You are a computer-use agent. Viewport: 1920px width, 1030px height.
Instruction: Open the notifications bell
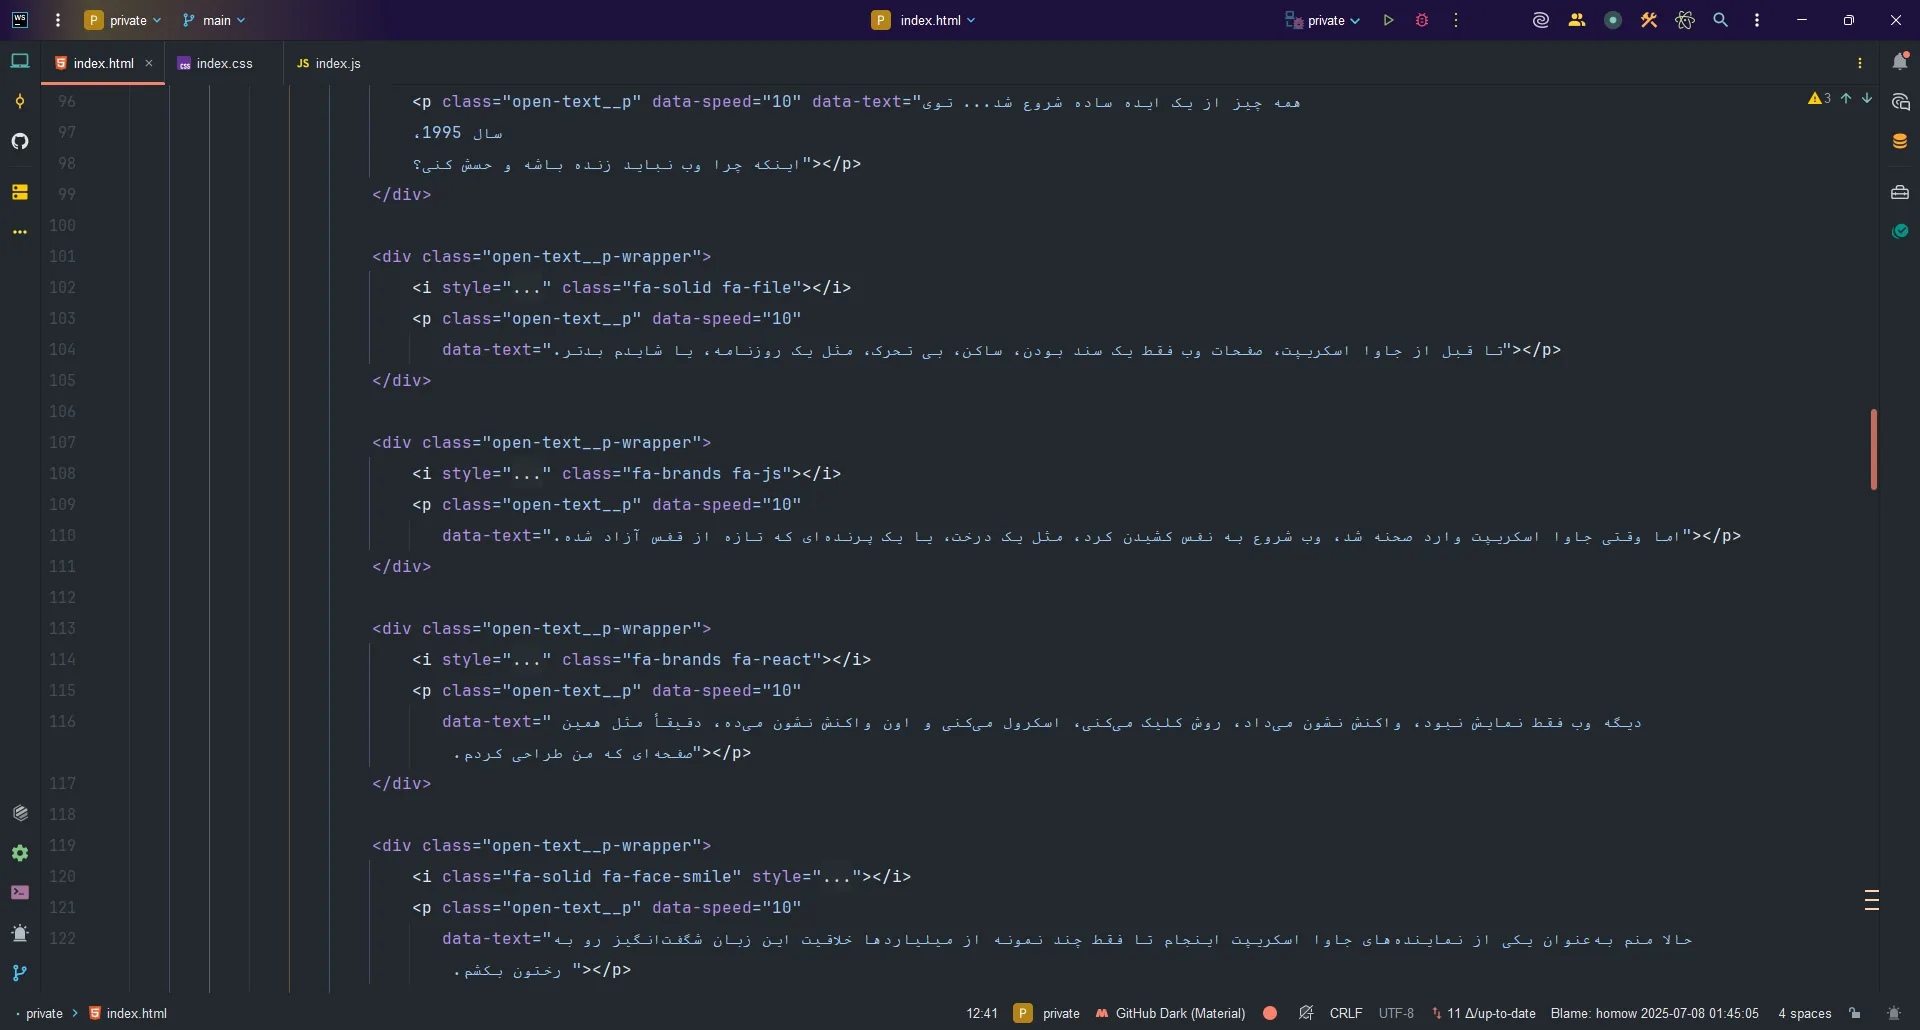click(x=1901, y=62)
